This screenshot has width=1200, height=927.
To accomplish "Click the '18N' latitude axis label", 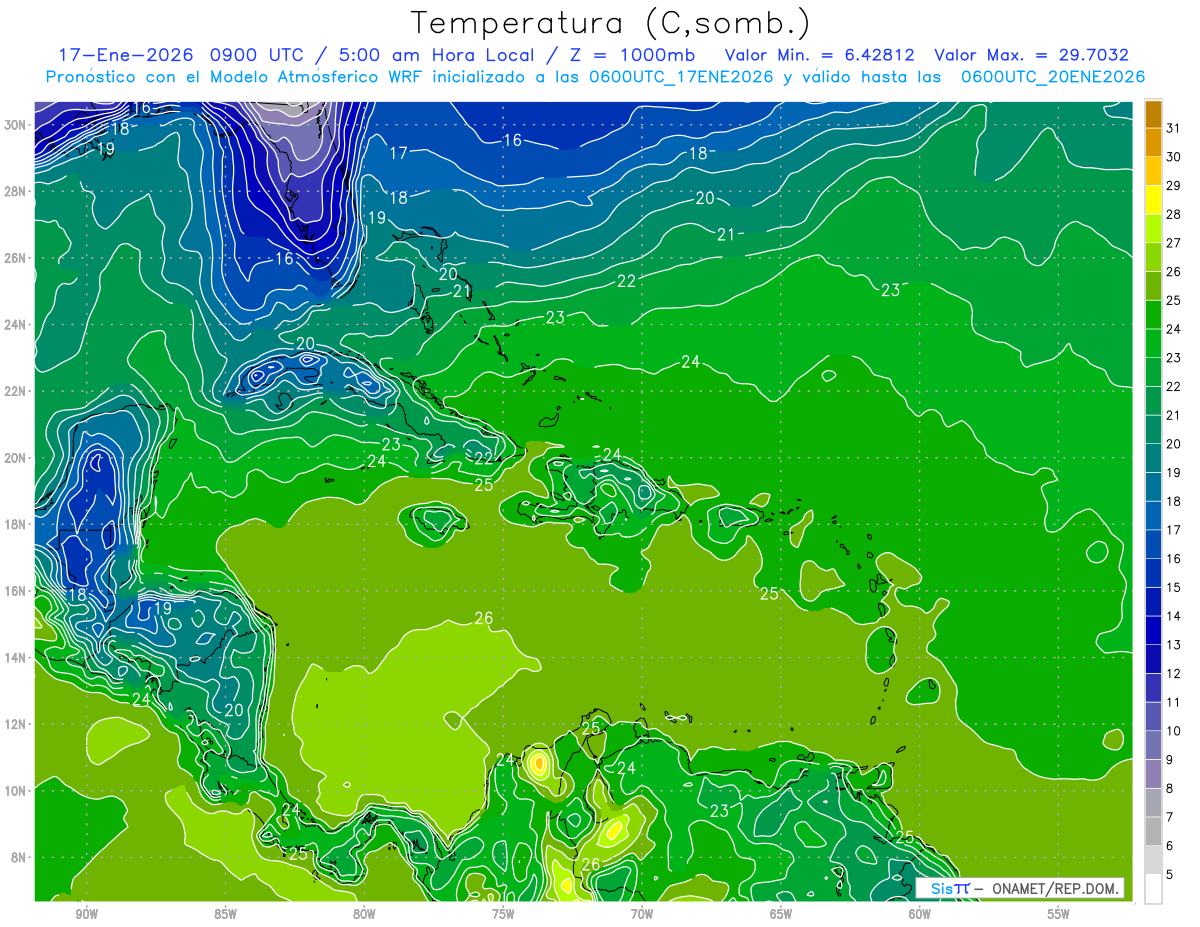I will tap(15, 524).
